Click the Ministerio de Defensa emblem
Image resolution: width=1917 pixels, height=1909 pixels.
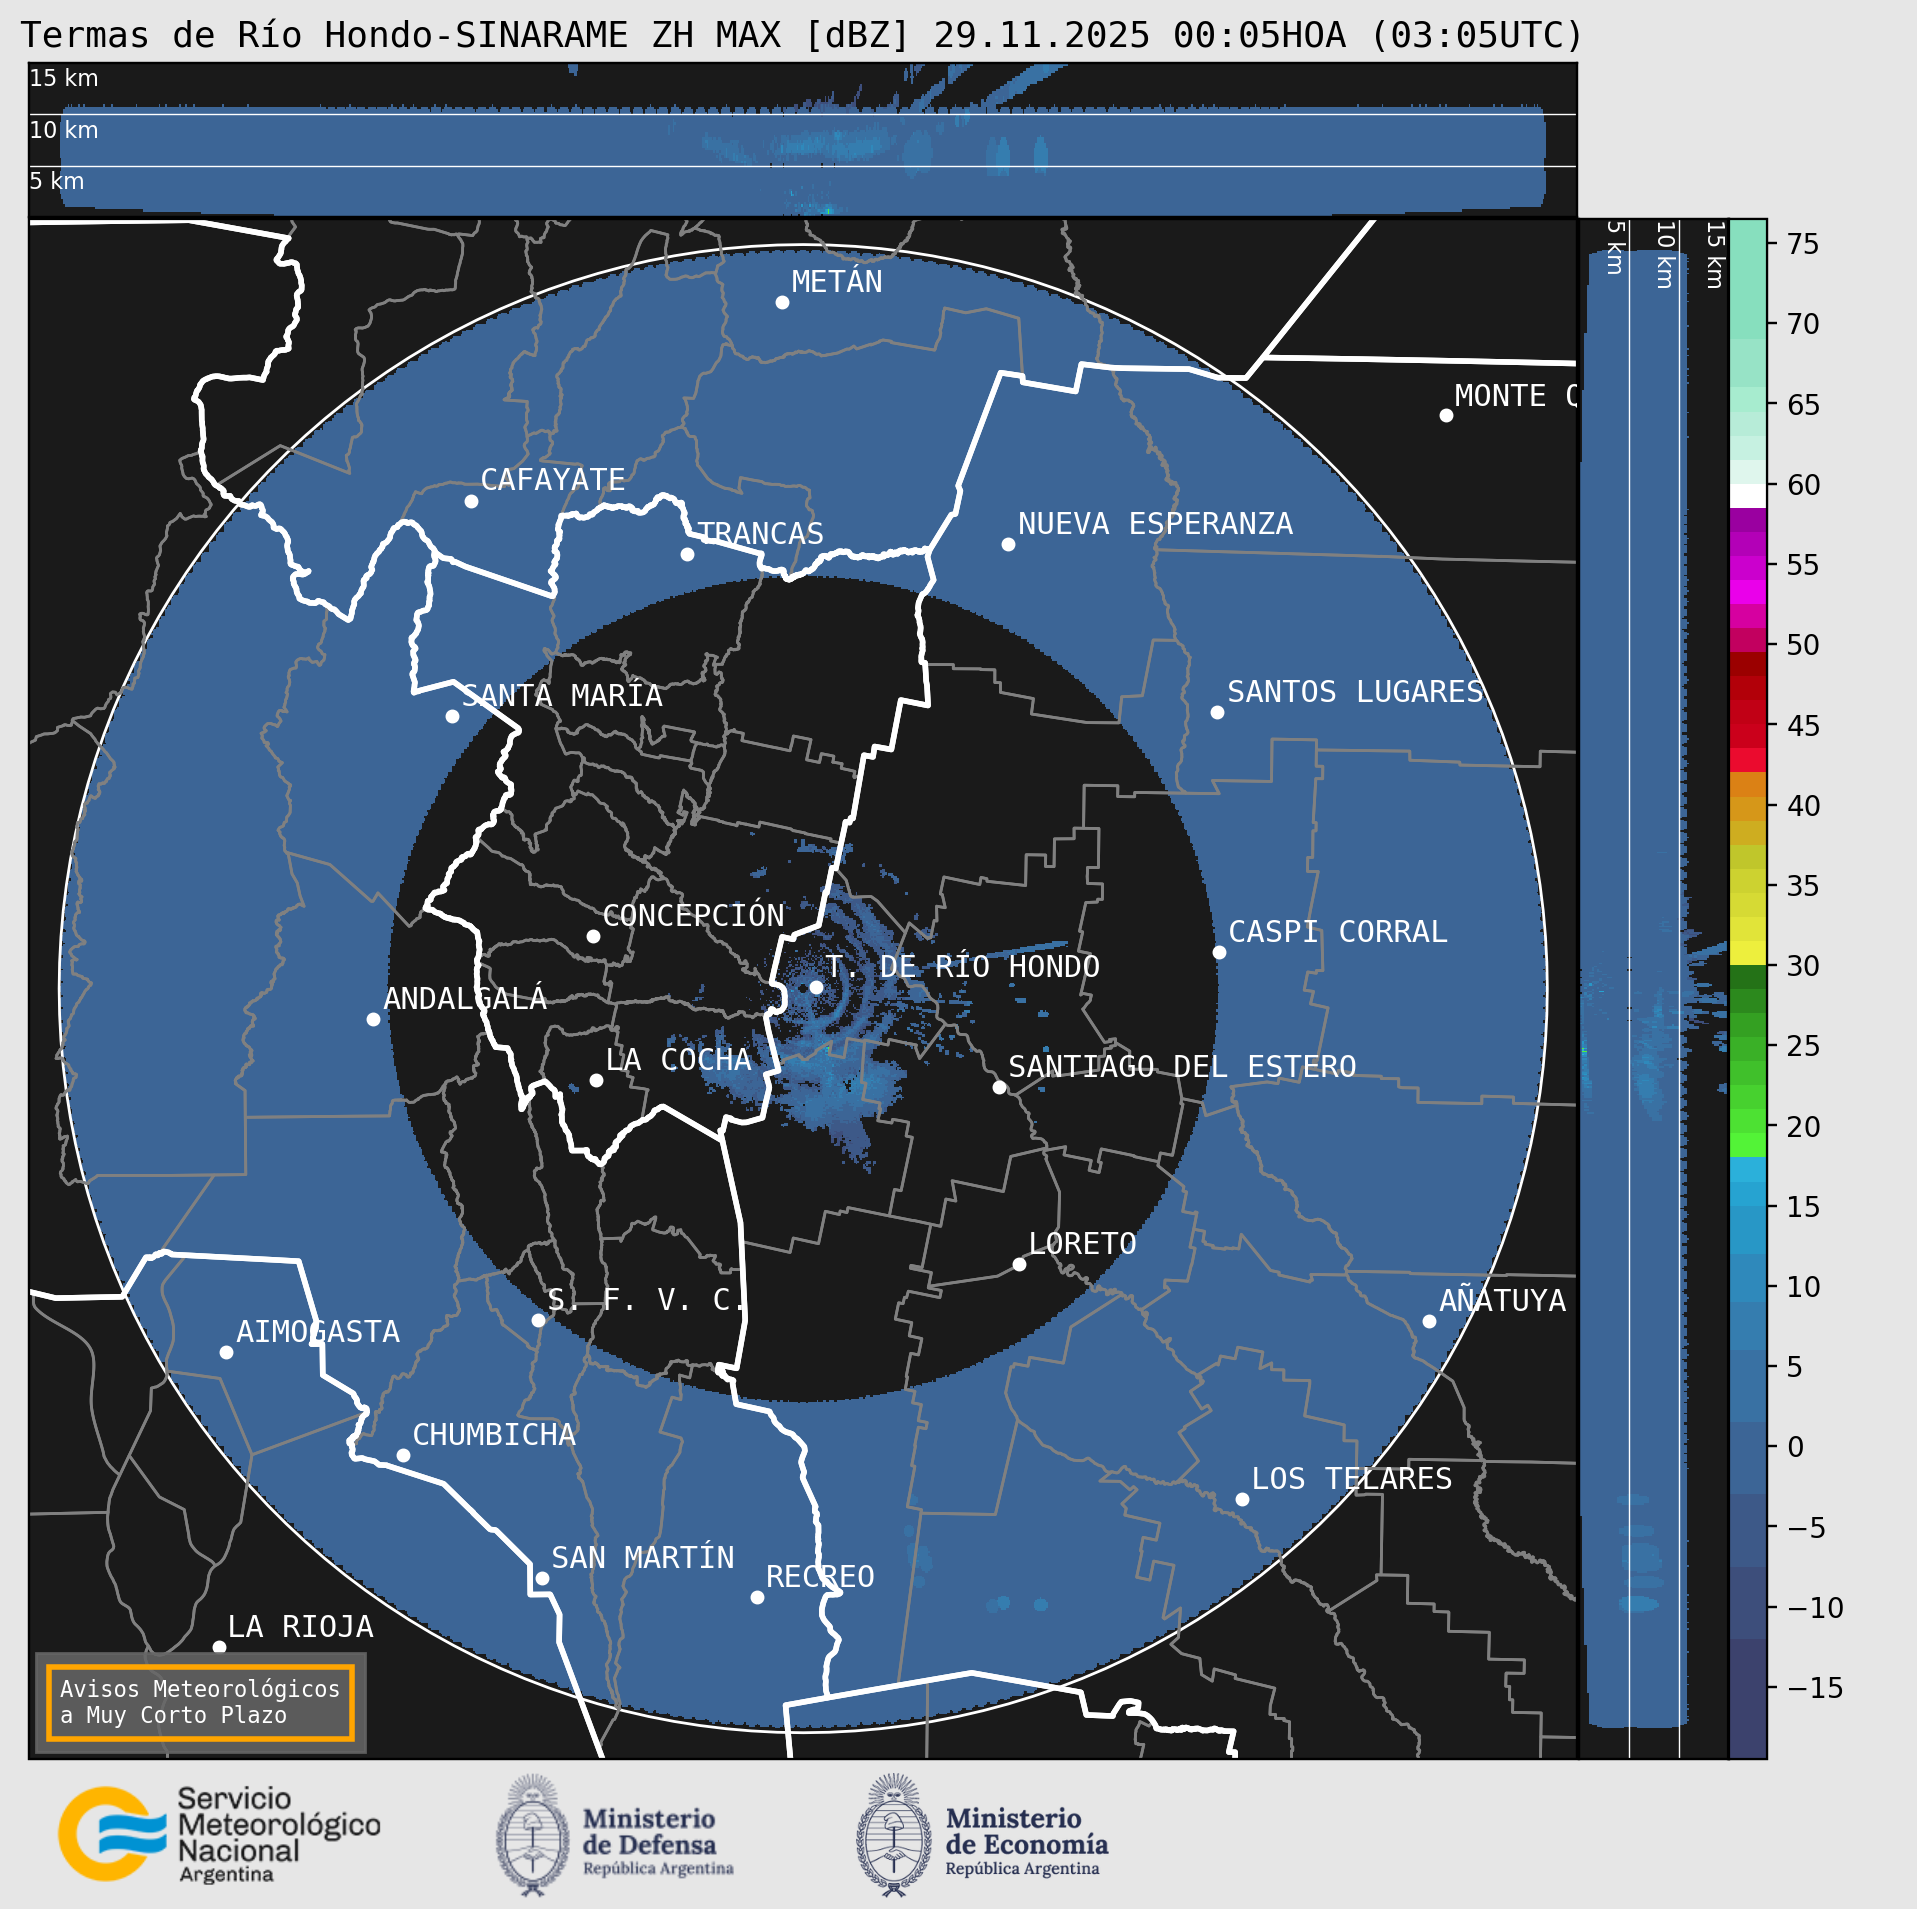click(533, 1835)
